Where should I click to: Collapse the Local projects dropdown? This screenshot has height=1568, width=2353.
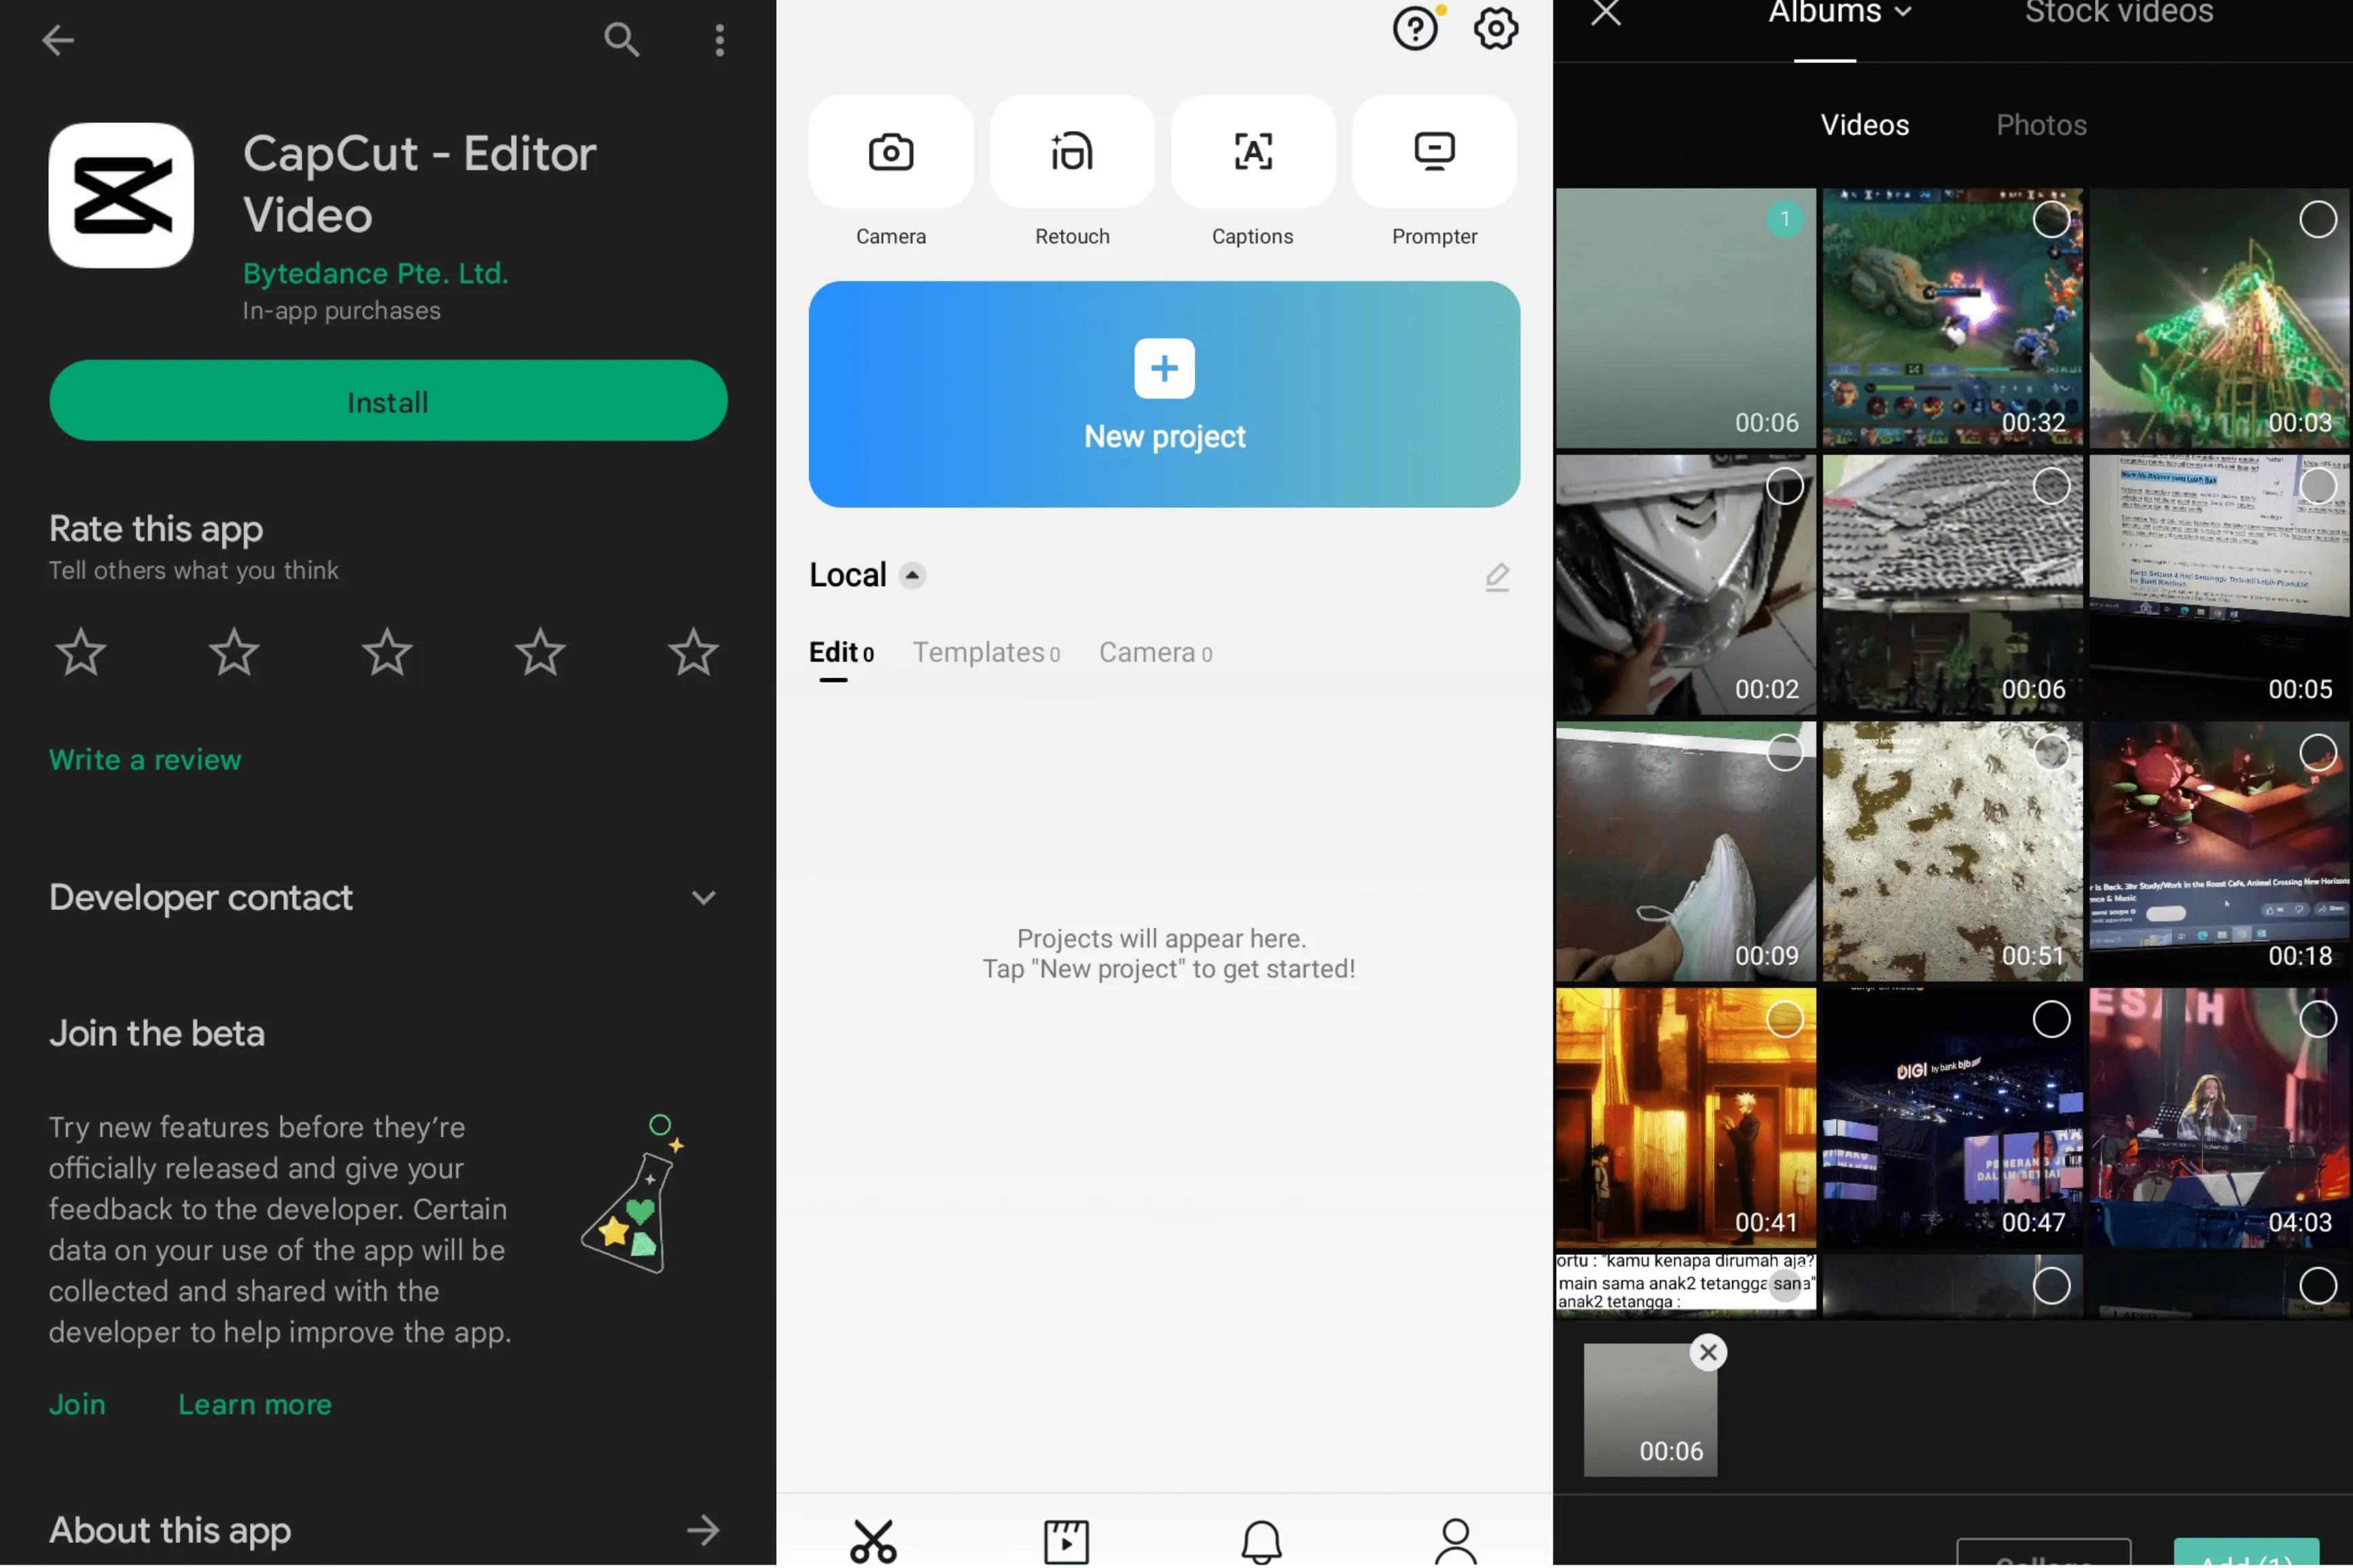911,575
